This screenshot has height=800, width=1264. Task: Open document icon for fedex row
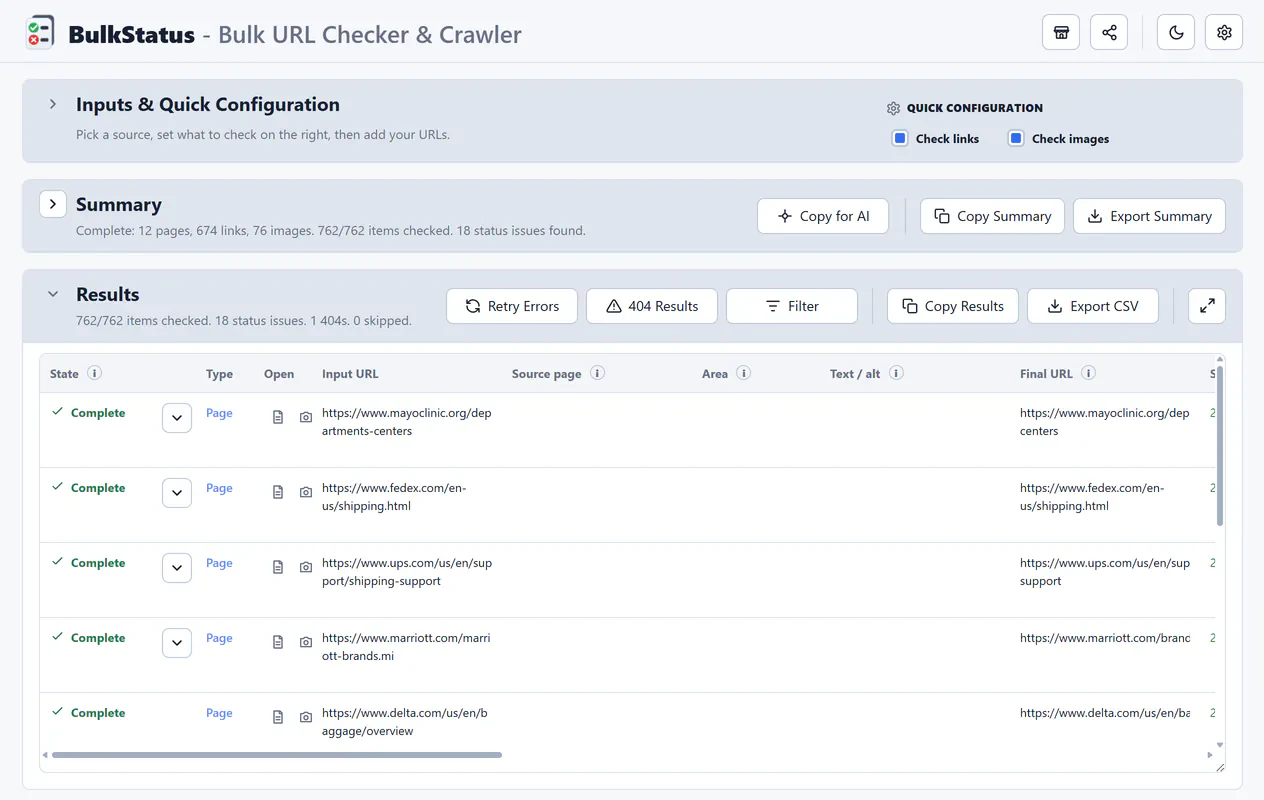[x=278, y=492]
